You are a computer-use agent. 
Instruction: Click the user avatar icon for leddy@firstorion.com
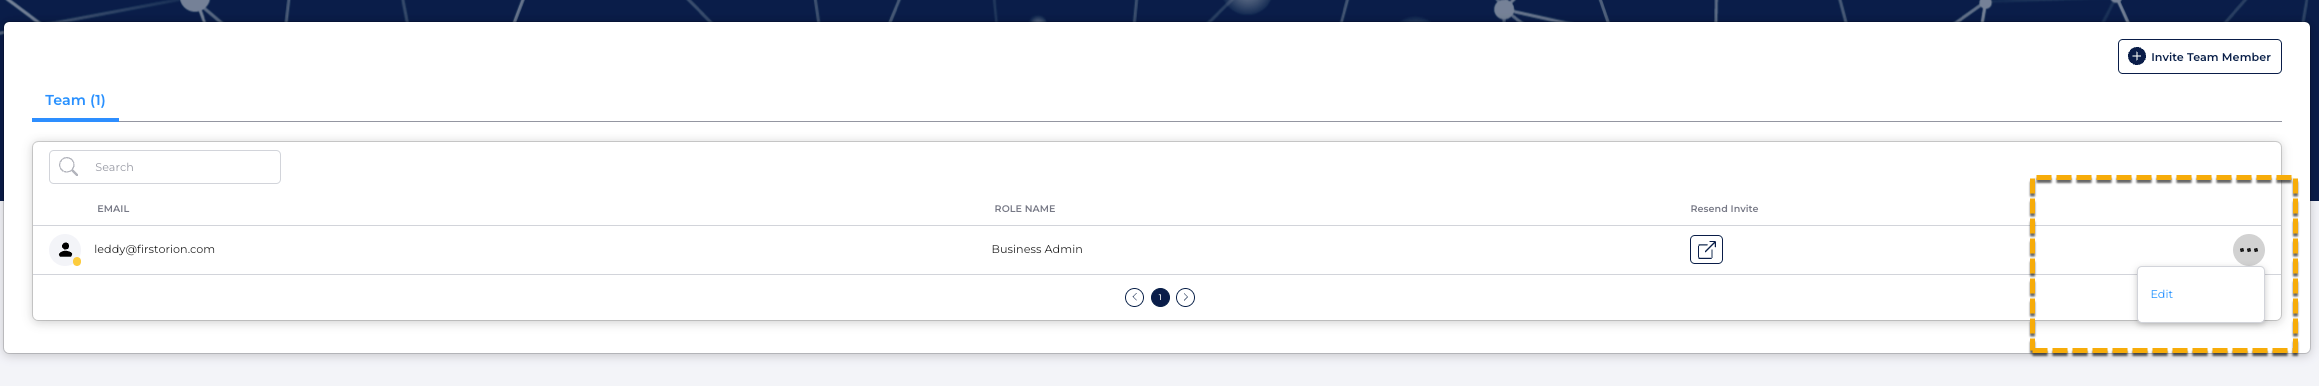point(65,250)
